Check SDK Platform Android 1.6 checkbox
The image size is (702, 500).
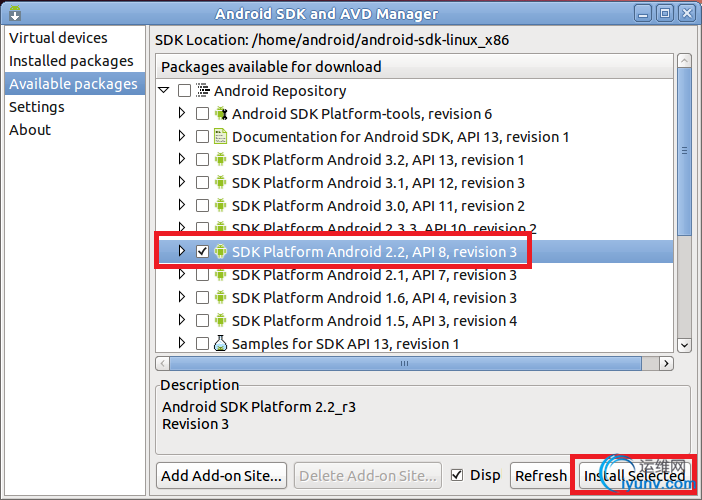[202, 298]
